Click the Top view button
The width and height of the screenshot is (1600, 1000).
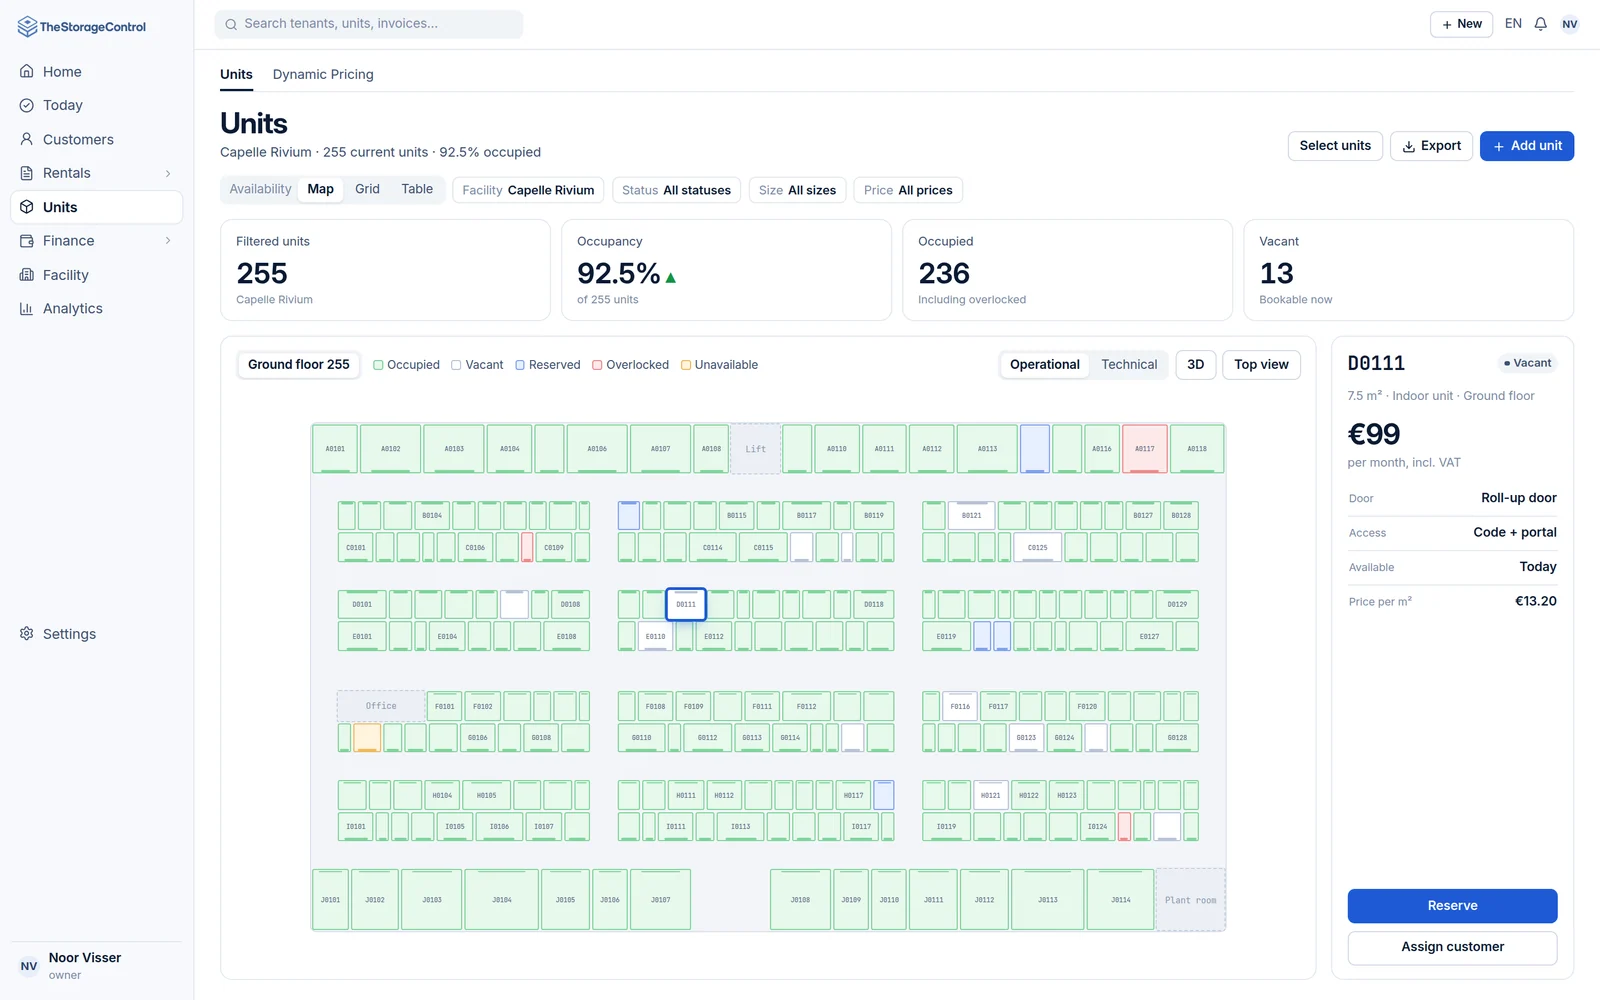click(1261, 365)
